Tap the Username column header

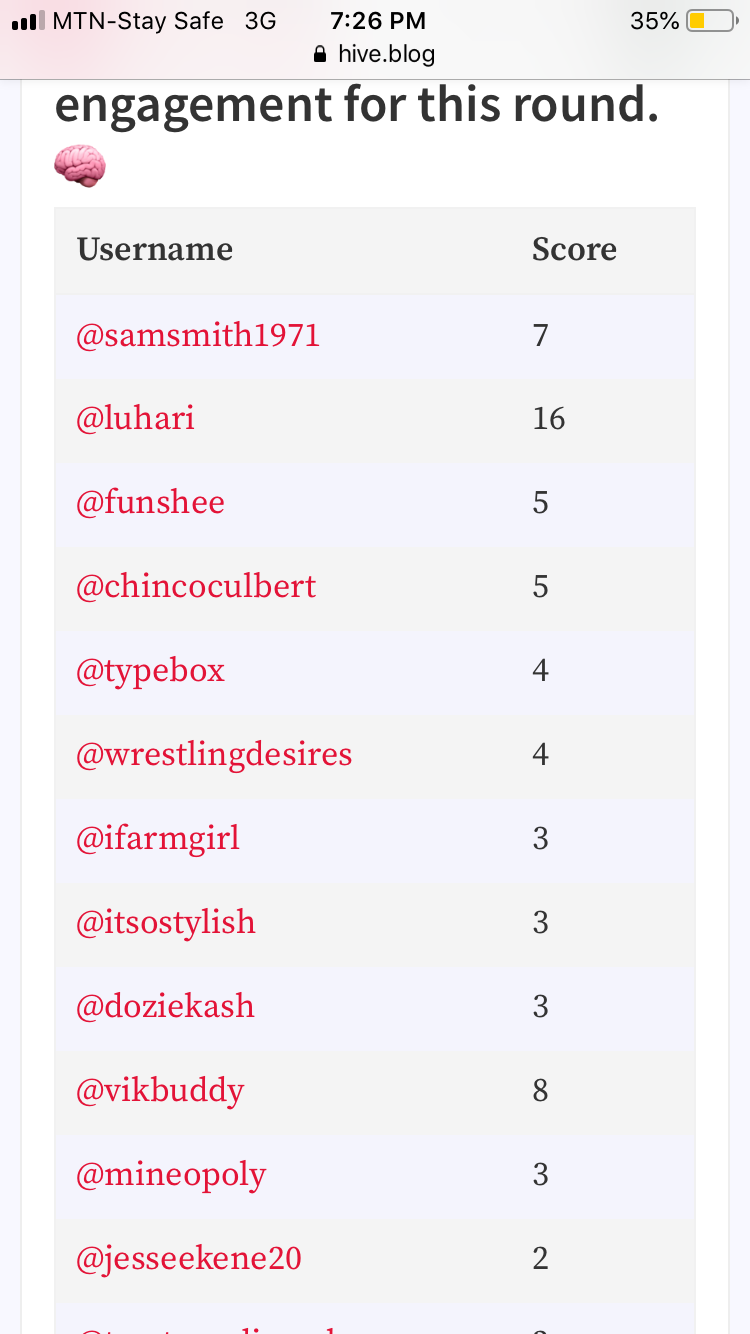(x=155, y=250)
